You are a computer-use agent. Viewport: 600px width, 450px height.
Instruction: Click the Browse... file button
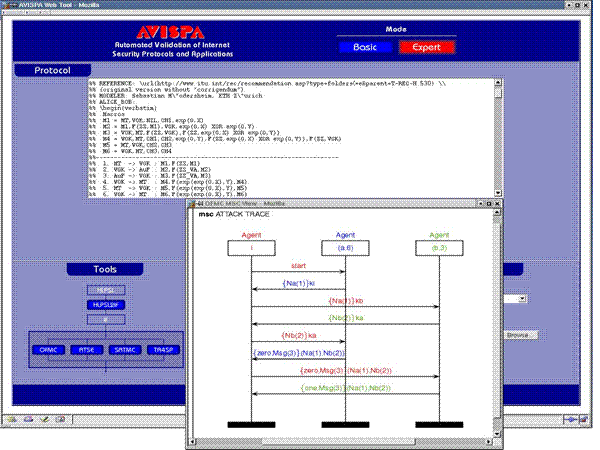[x=521, y=335]
